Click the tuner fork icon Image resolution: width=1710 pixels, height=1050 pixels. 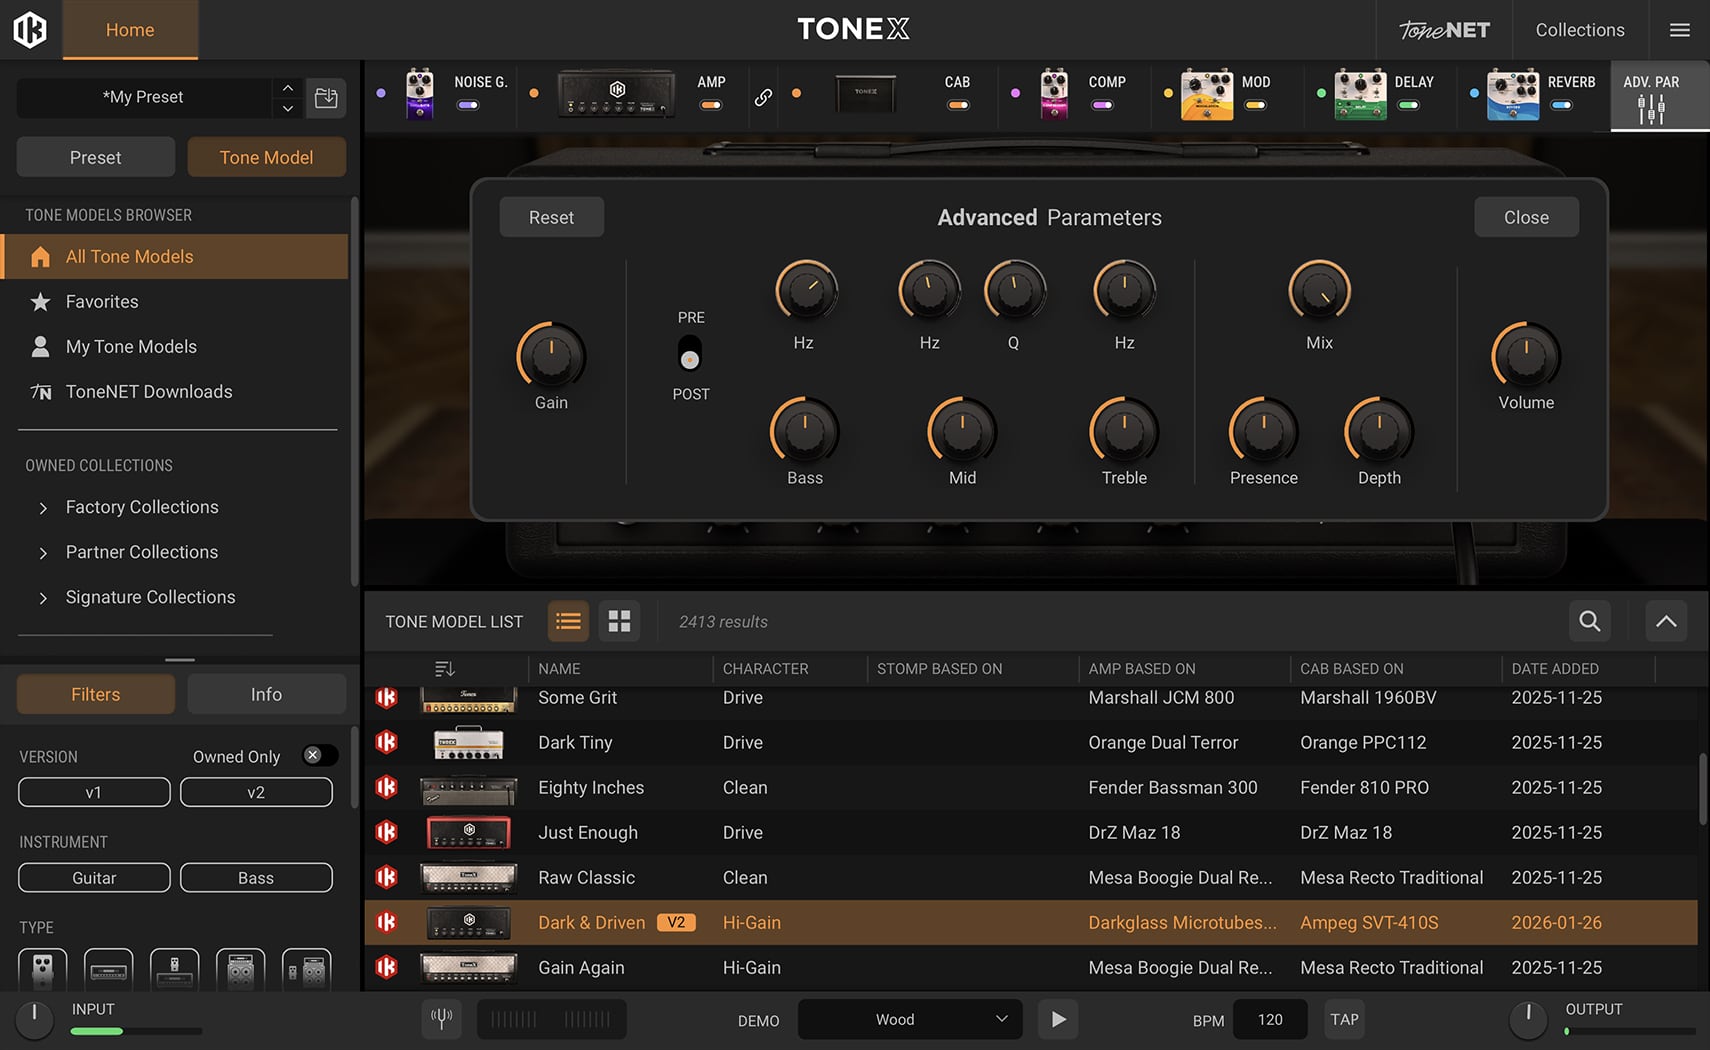tap(441, 1019)
